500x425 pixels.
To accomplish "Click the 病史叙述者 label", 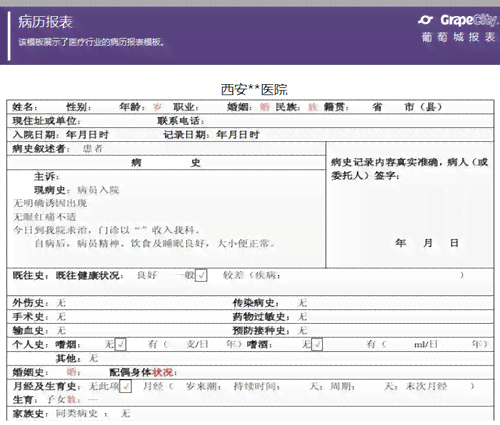I will point(41,149).
